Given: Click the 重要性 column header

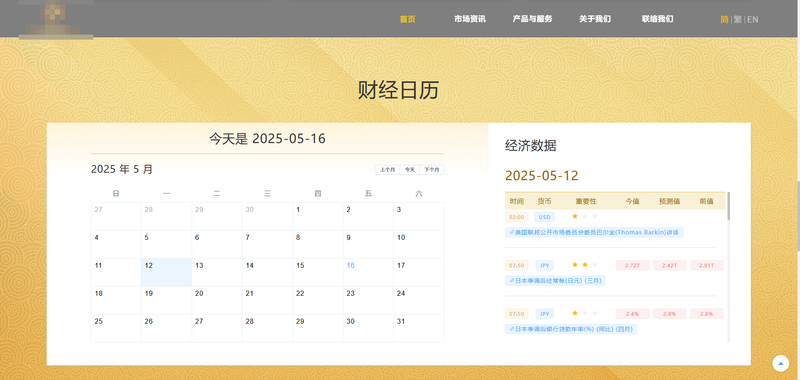Looking at the screenshot, I should coord(586,201).
